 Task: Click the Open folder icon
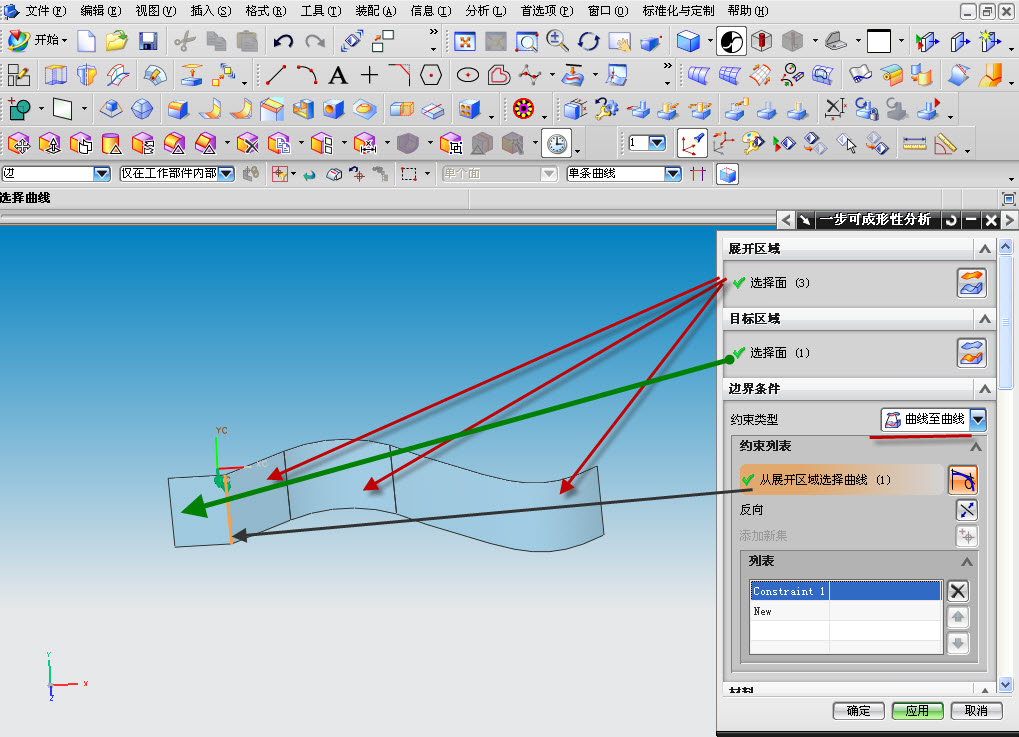click(117, 41)
